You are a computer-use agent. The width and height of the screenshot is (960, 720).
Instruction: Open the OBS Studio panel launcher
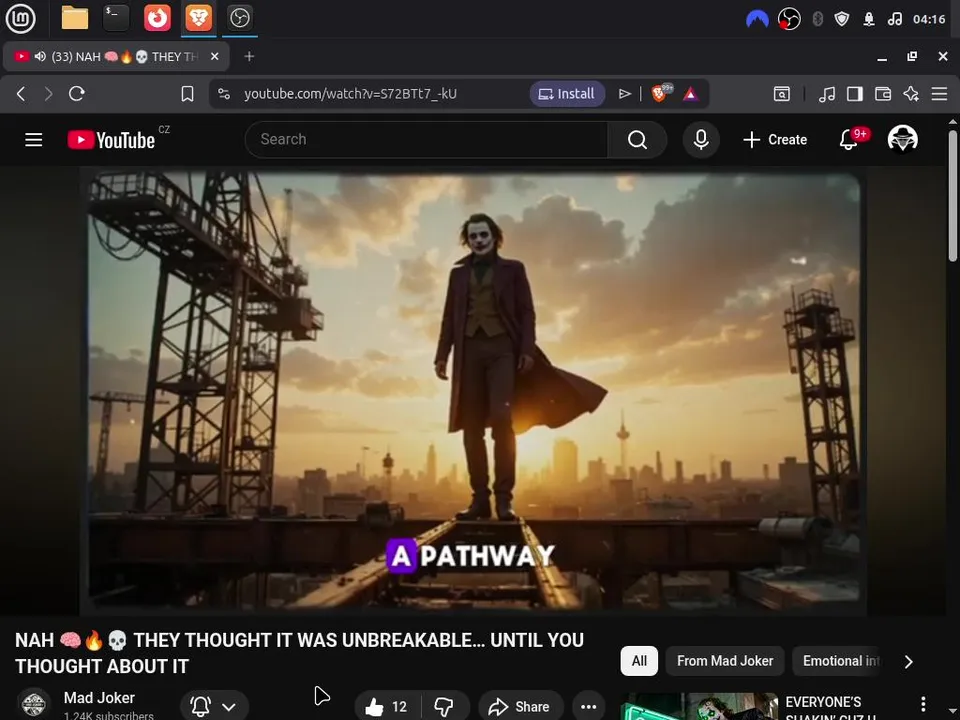coord(239,18)
